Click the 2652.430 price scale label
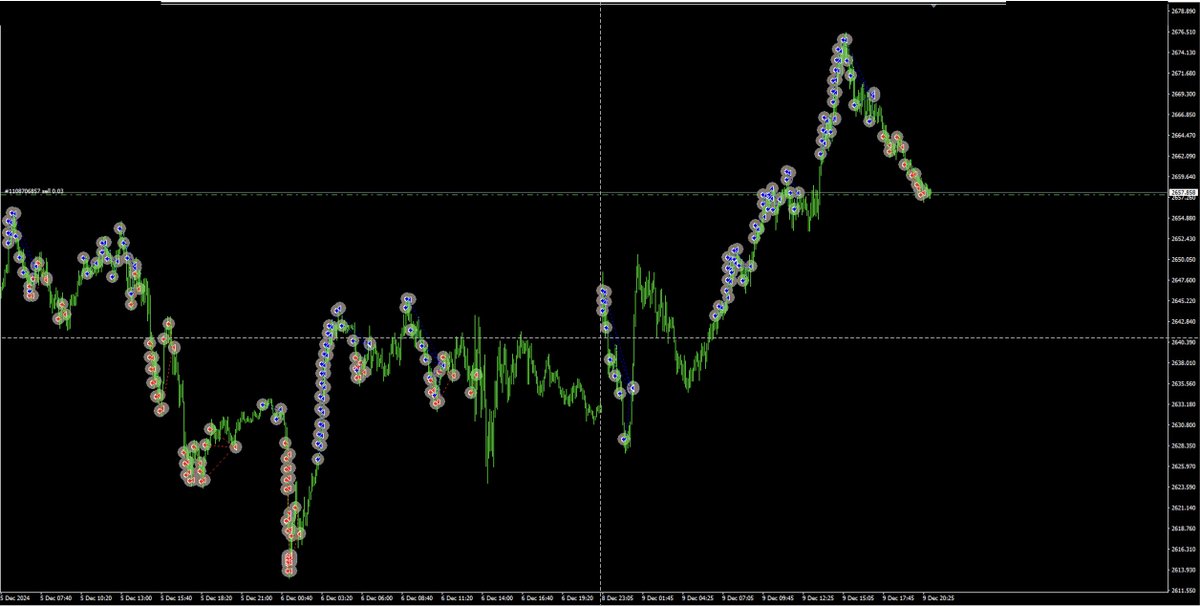 pyautogui.click(x=1183, y=238)
